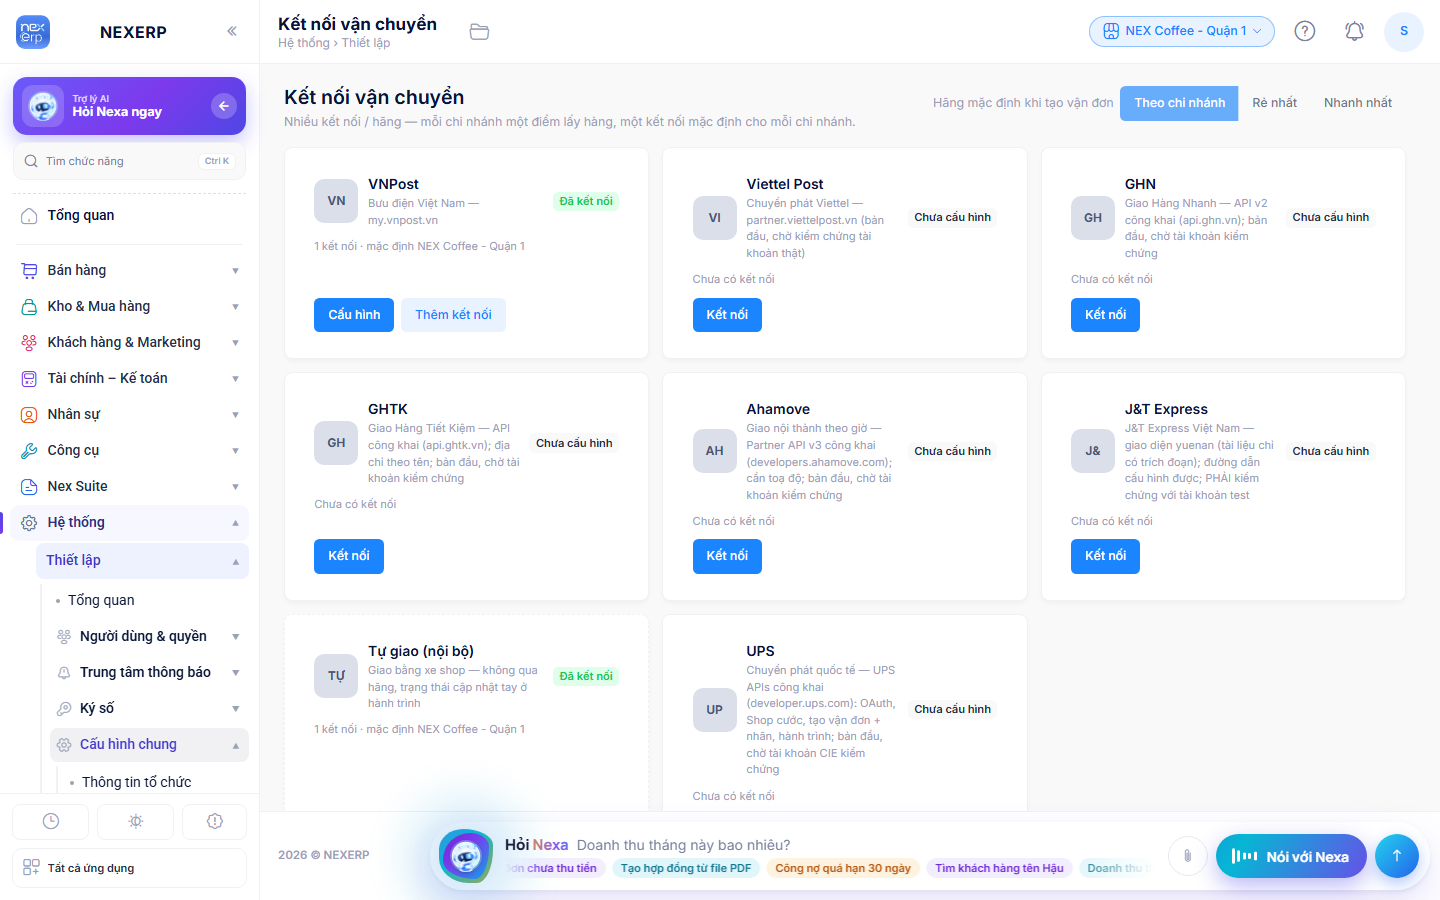This screenshot has height=900, width=1440.
Task: Open Thông tin tổ chức item
Action: pos(136,782)
